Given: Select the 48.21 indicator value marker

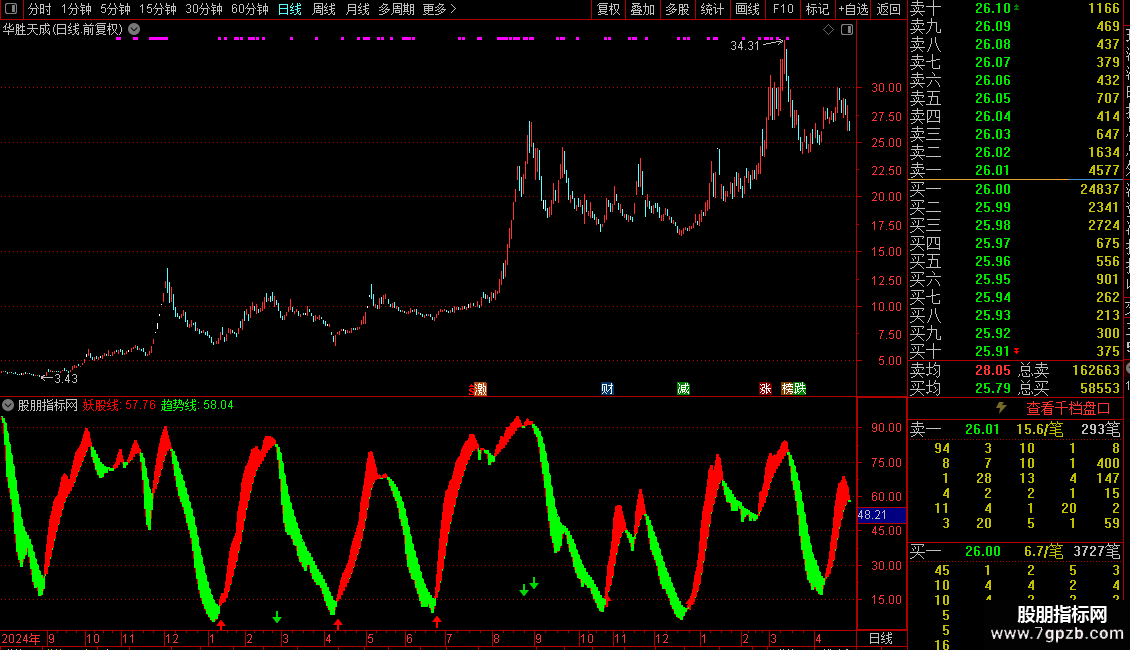Looking at the screenshot, I should point(881,515).
